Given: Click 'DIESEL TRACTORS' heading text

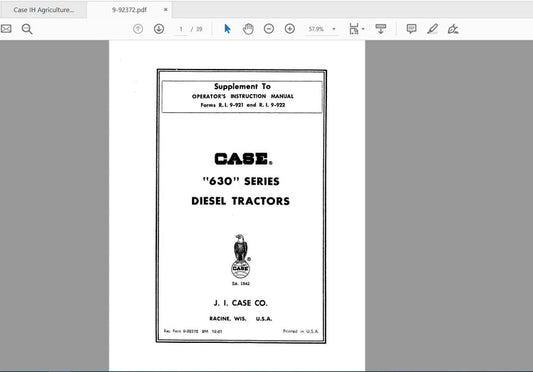Looking at the screenshot, I should 241,201.
